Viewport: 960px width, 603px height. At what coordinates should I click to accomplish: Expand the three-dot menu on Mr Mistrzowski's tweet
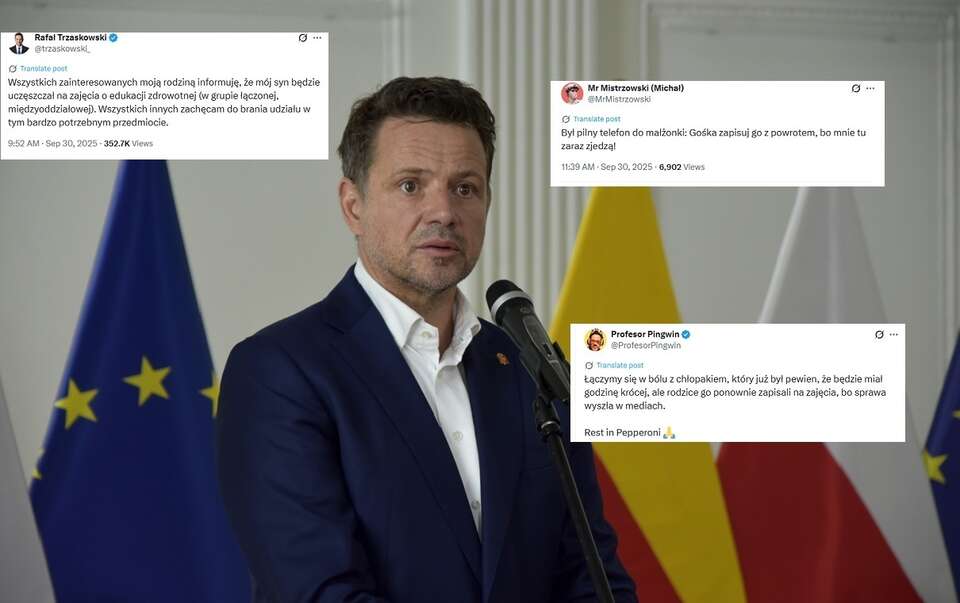[871, 89]
